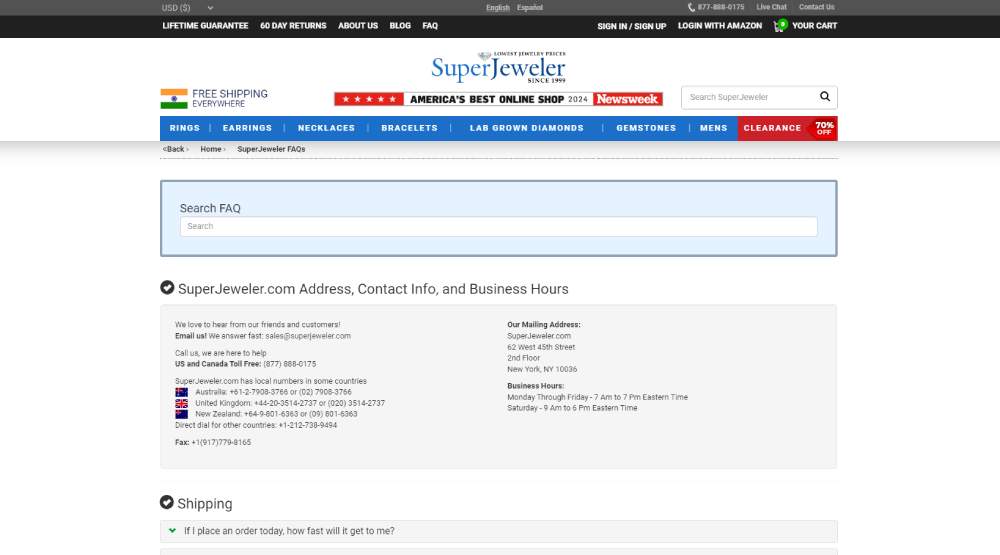Click the 877-888-0175 number in header
This screenshot has width=1000, height=555.
click(721, 7)
